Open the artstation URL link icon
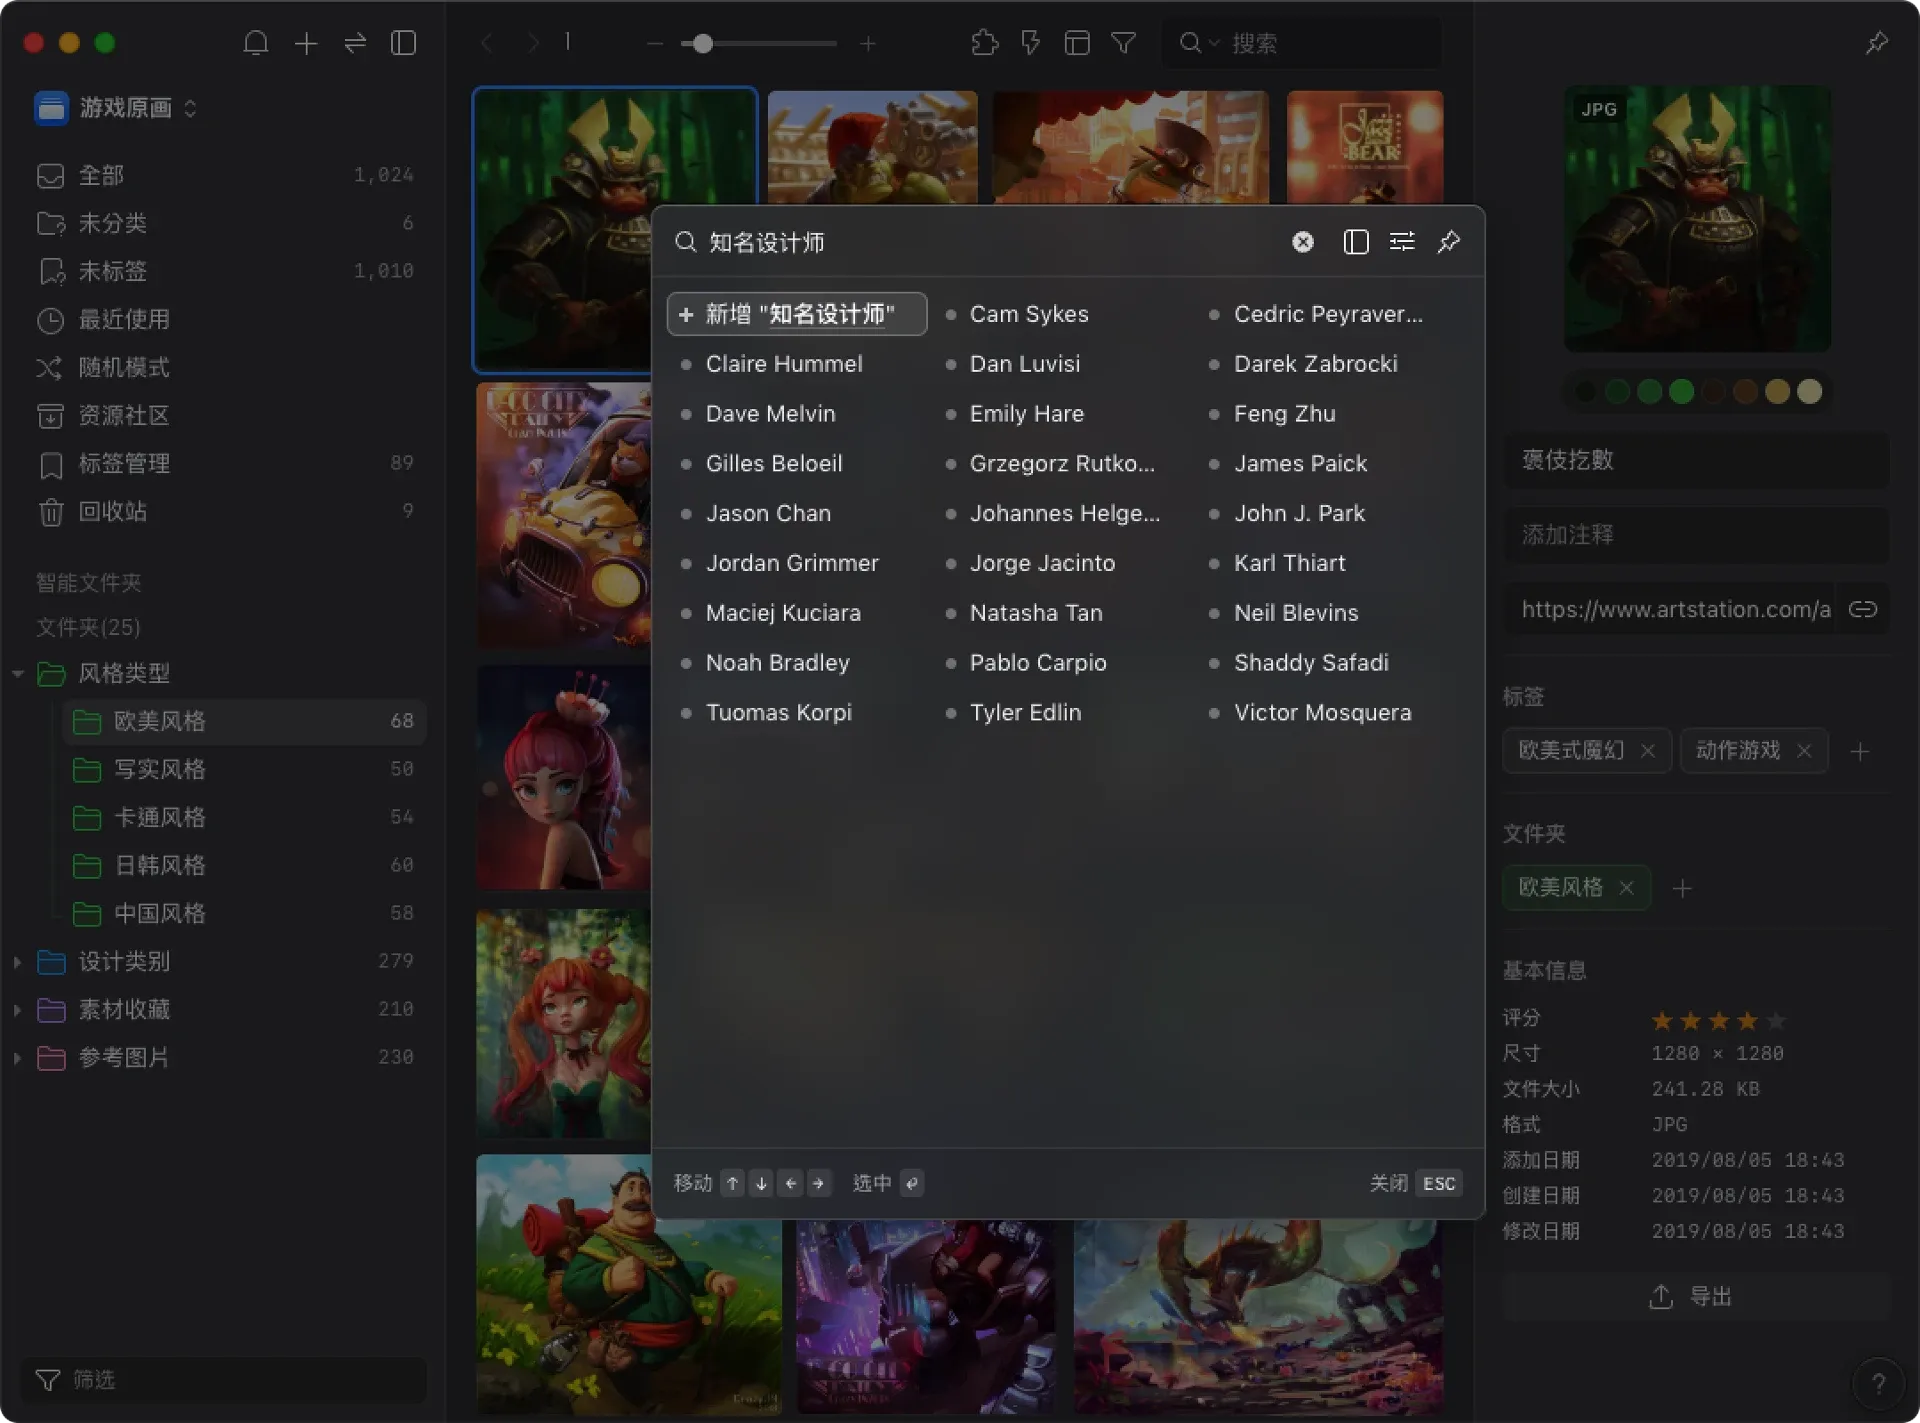 (1863, 609)
